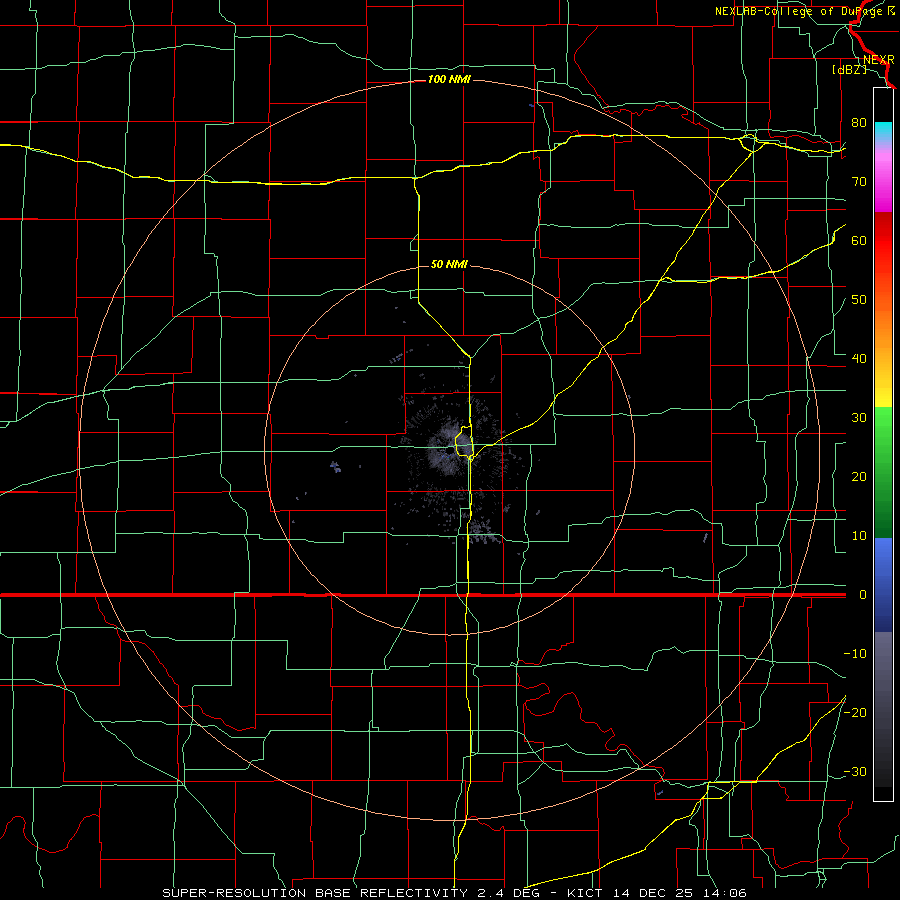Click the magenta band of the color scale

[883, 184]
